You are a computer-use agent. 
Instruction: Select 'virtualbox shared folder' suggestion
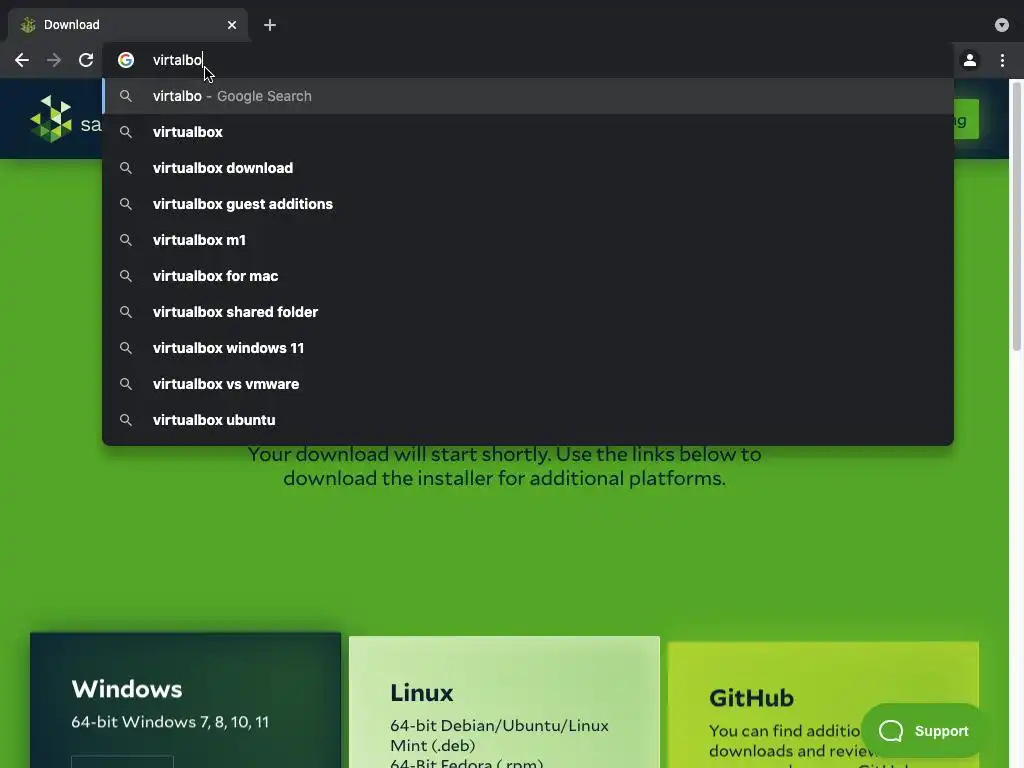[528, 312]
